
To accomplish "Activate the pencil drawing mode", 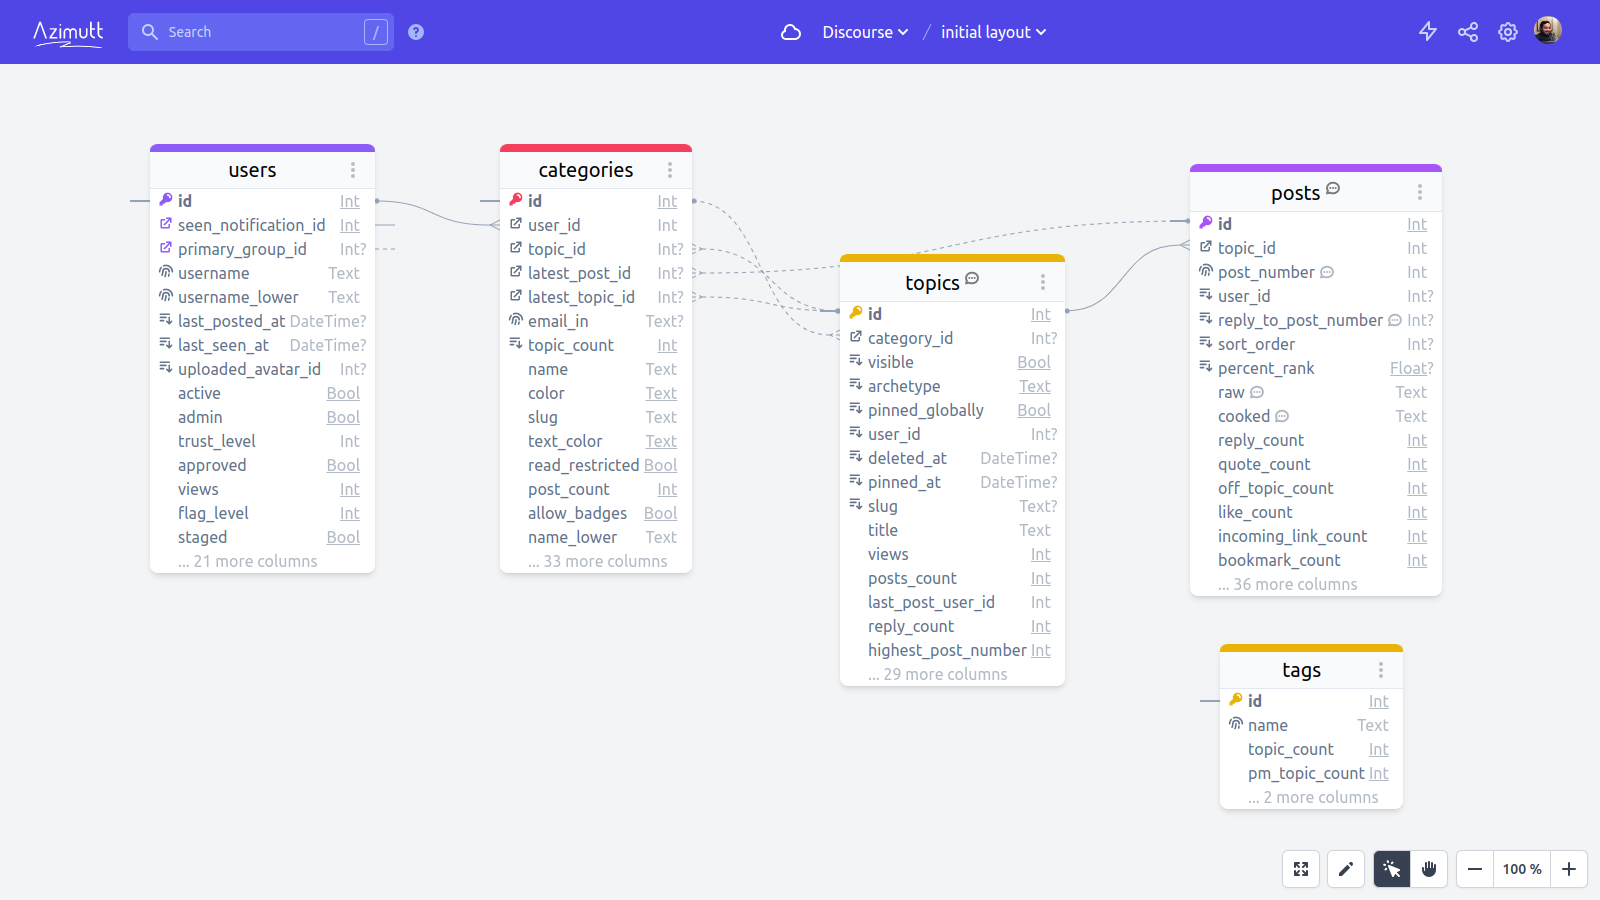I will coord(1345,869).
